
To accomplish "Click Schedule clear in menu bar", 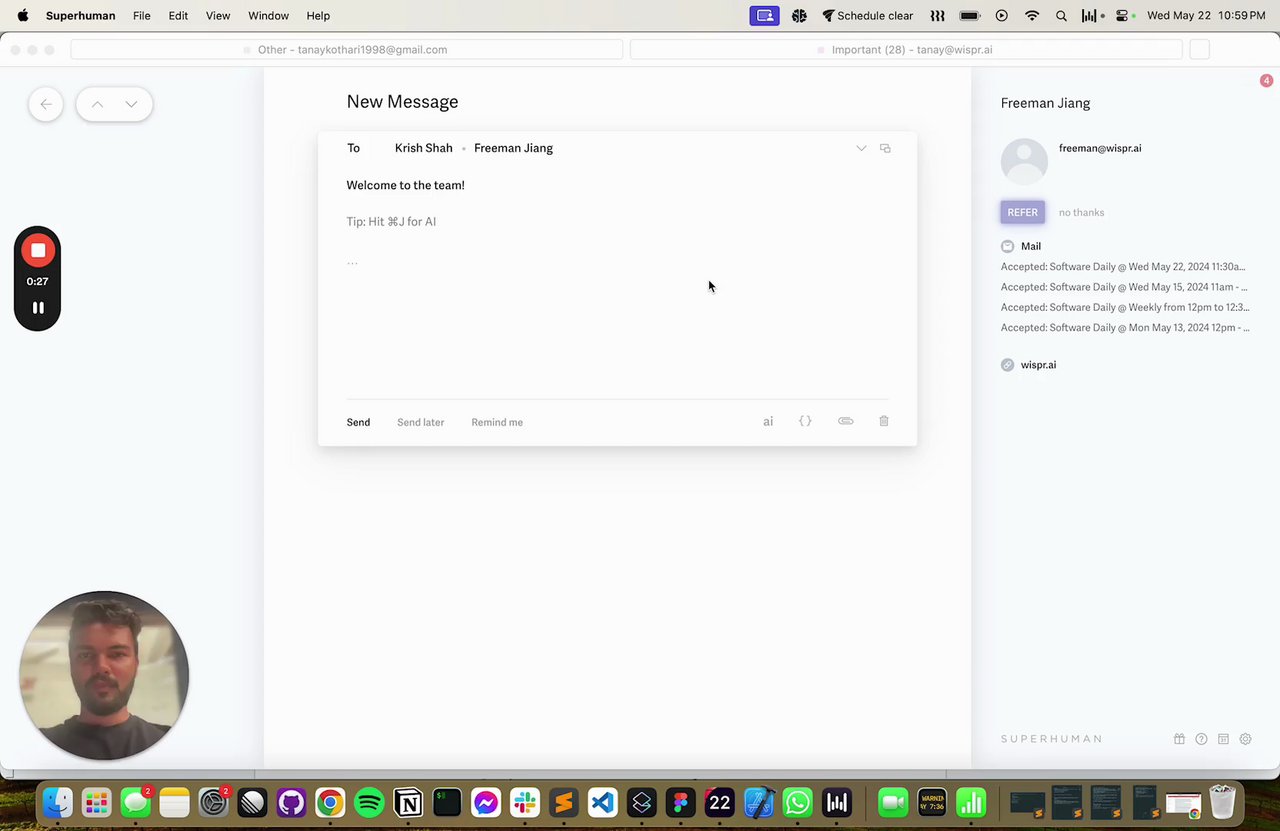I will pyautogui.click(x=867, y=16).
